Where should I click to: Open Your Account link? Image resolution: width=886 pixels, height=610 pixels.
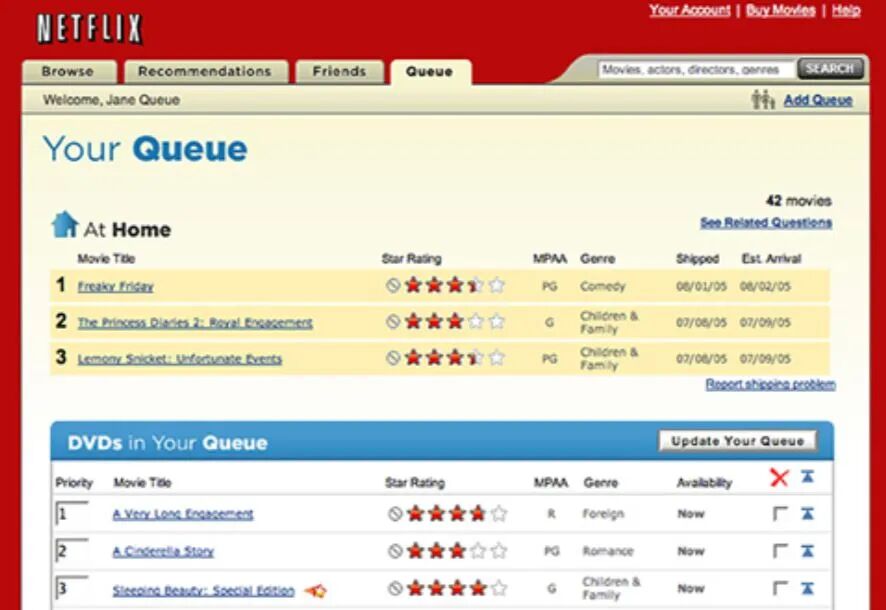tap(690, 10)
